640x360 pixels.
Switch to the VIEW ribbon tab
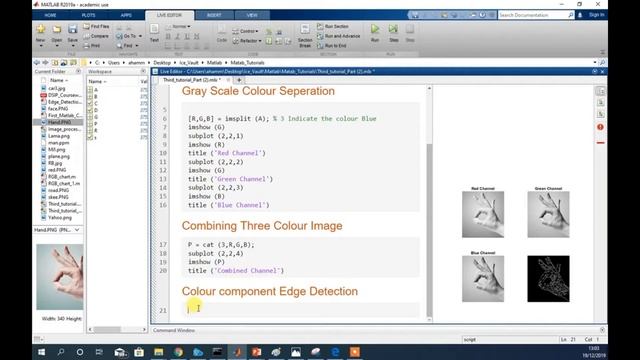(x=252, y=15)
